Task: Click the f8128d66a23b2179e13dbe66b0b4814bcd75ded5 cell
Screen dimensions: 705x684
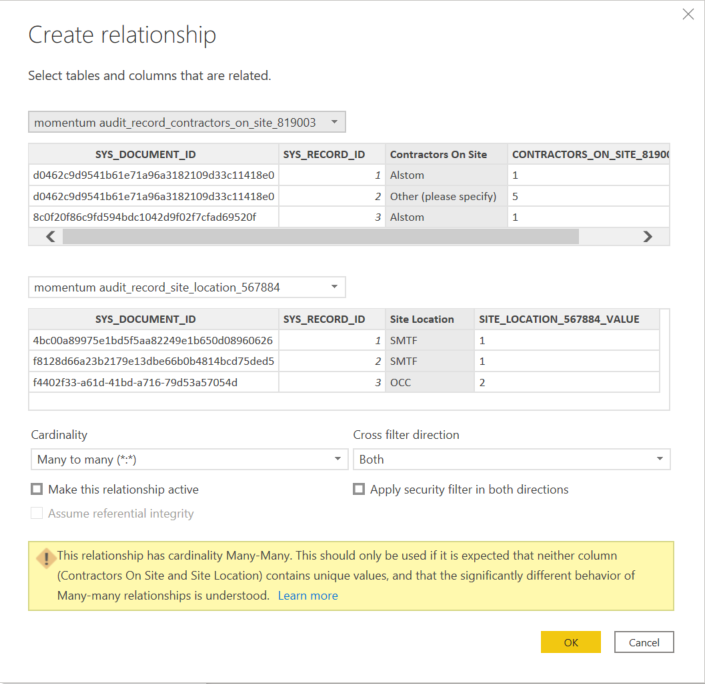Action: [153, 361]
